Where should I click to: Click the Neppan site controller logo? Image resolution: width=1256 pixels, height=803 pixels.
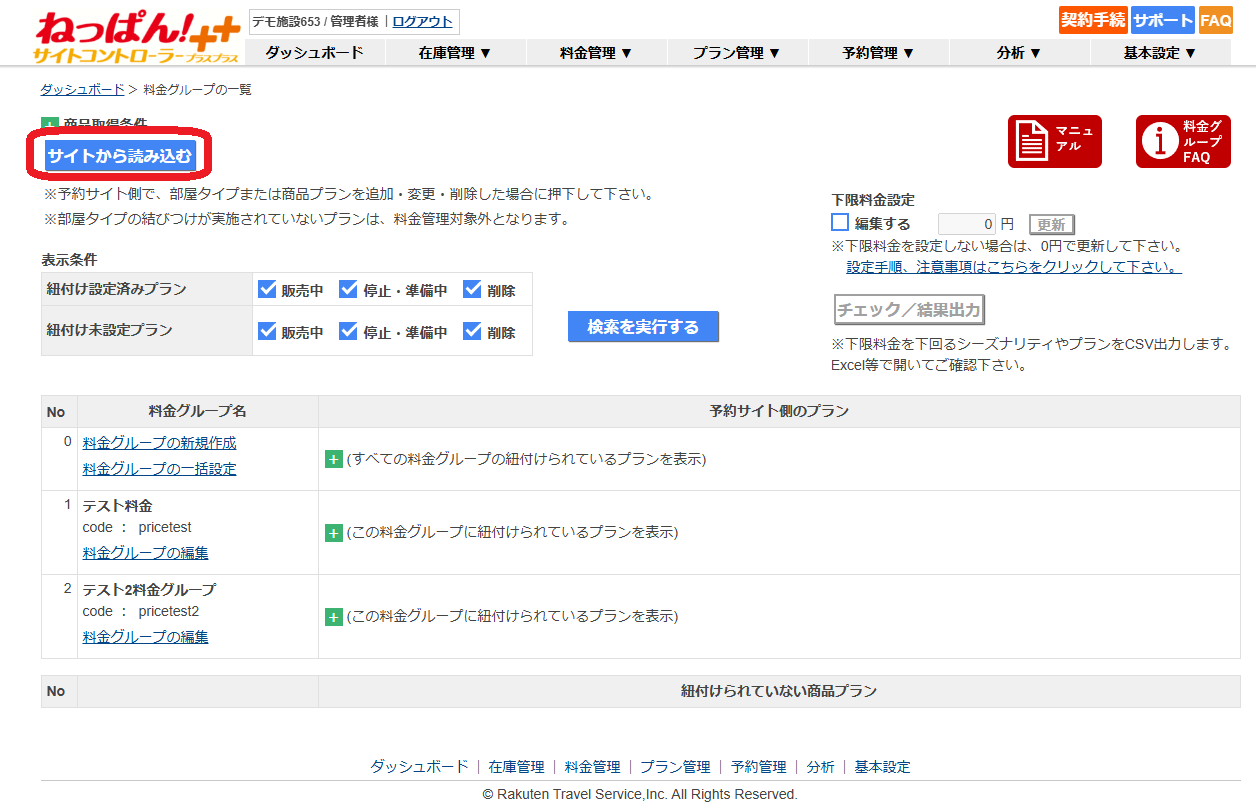(x=136, y=37)
